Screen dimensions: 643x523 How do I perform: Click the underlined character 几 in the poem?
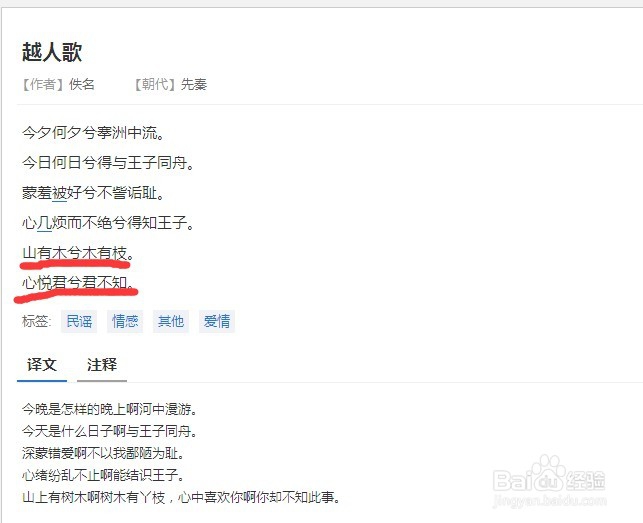click(44, 223)
